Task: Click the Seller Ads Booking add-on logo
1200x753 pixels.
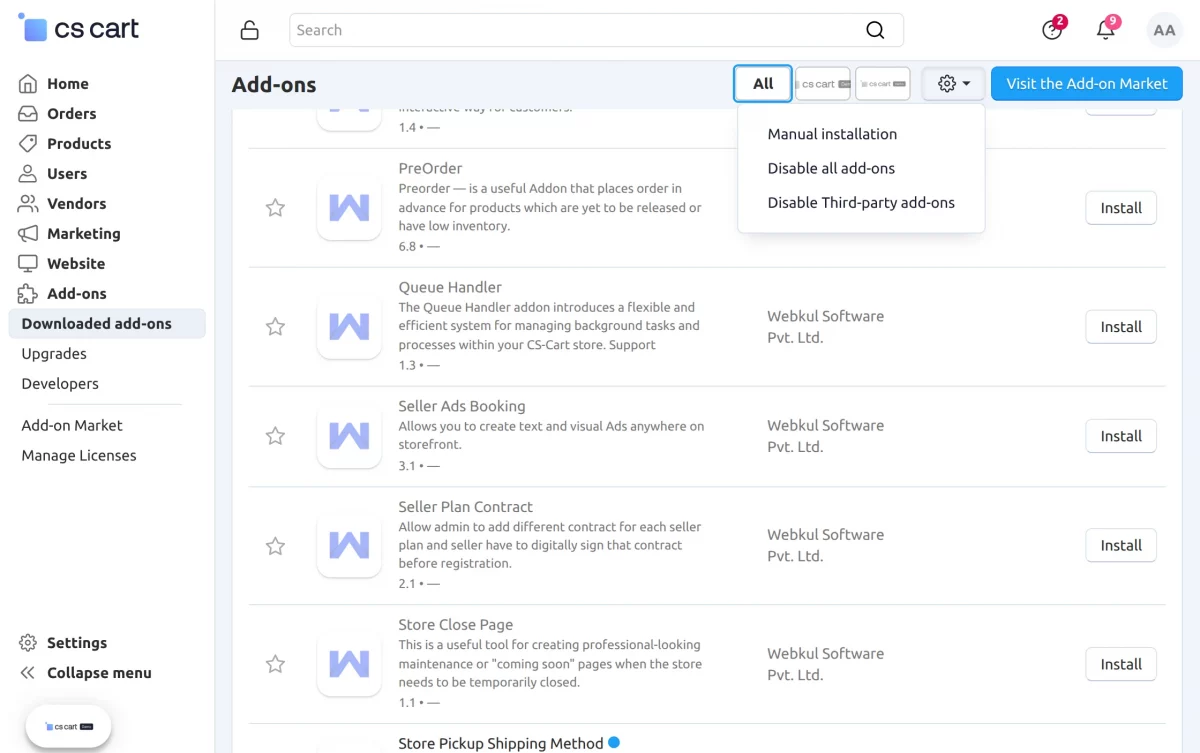Action: coord(349,436)
